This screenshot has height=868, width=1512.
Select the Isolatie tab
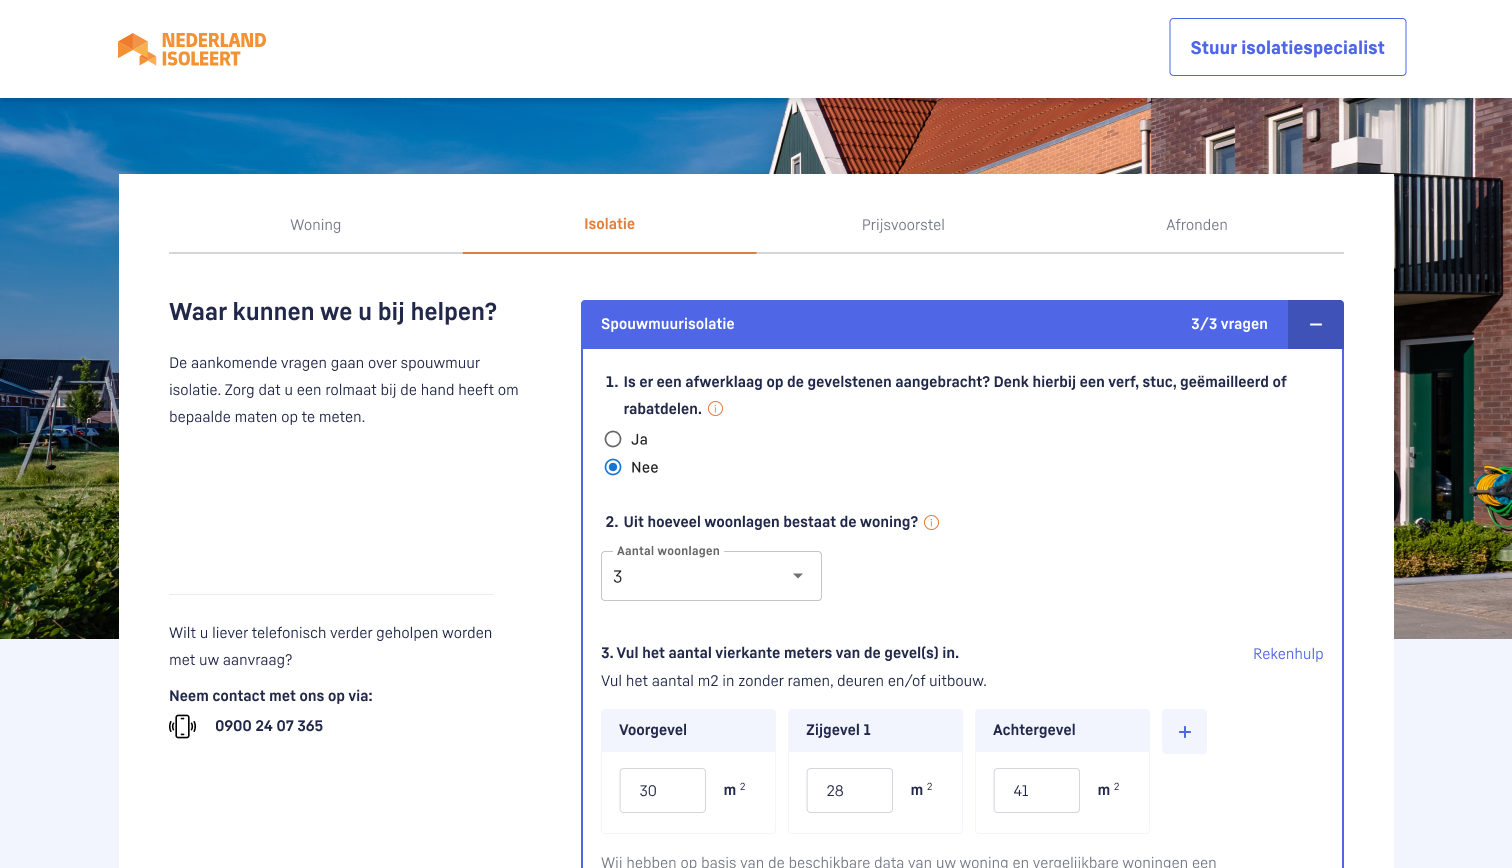click(609, 225)
